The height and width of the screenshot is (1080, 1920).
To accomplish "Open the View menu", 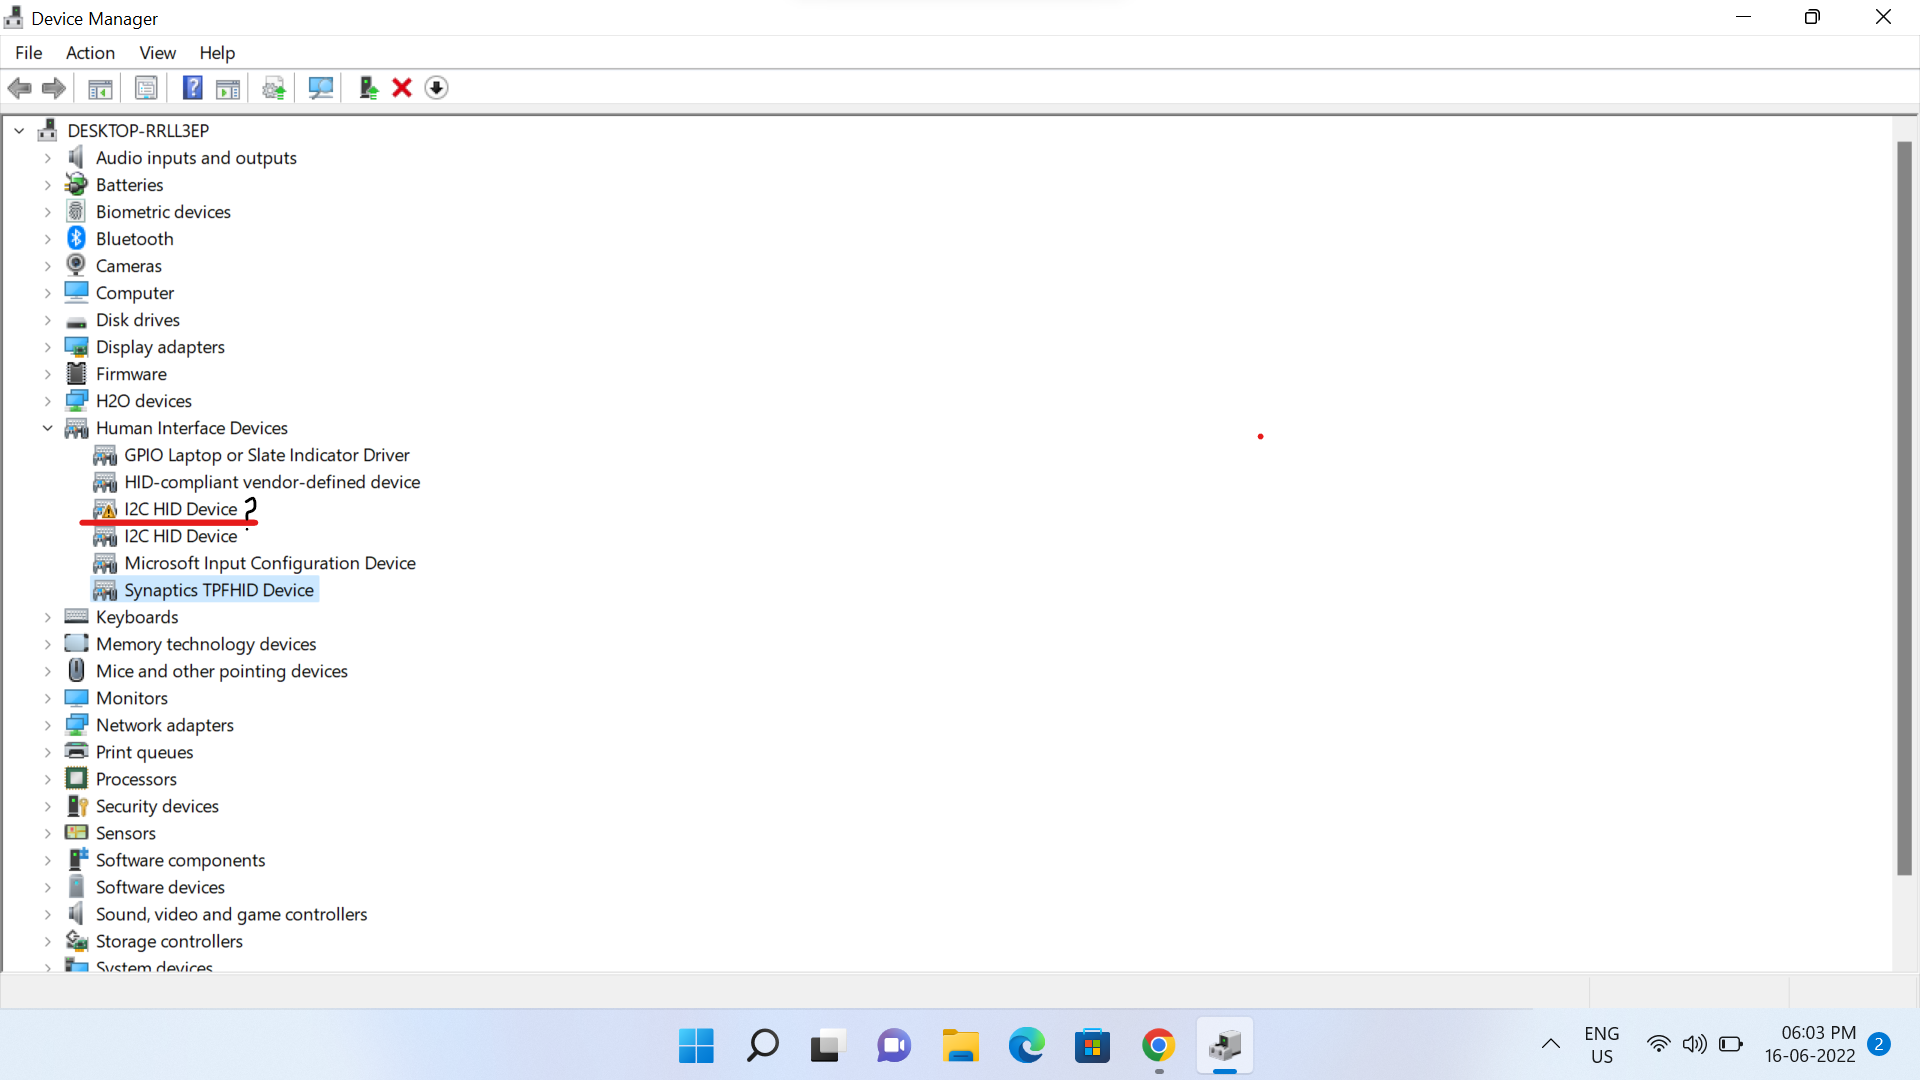I will coord(157,53).
